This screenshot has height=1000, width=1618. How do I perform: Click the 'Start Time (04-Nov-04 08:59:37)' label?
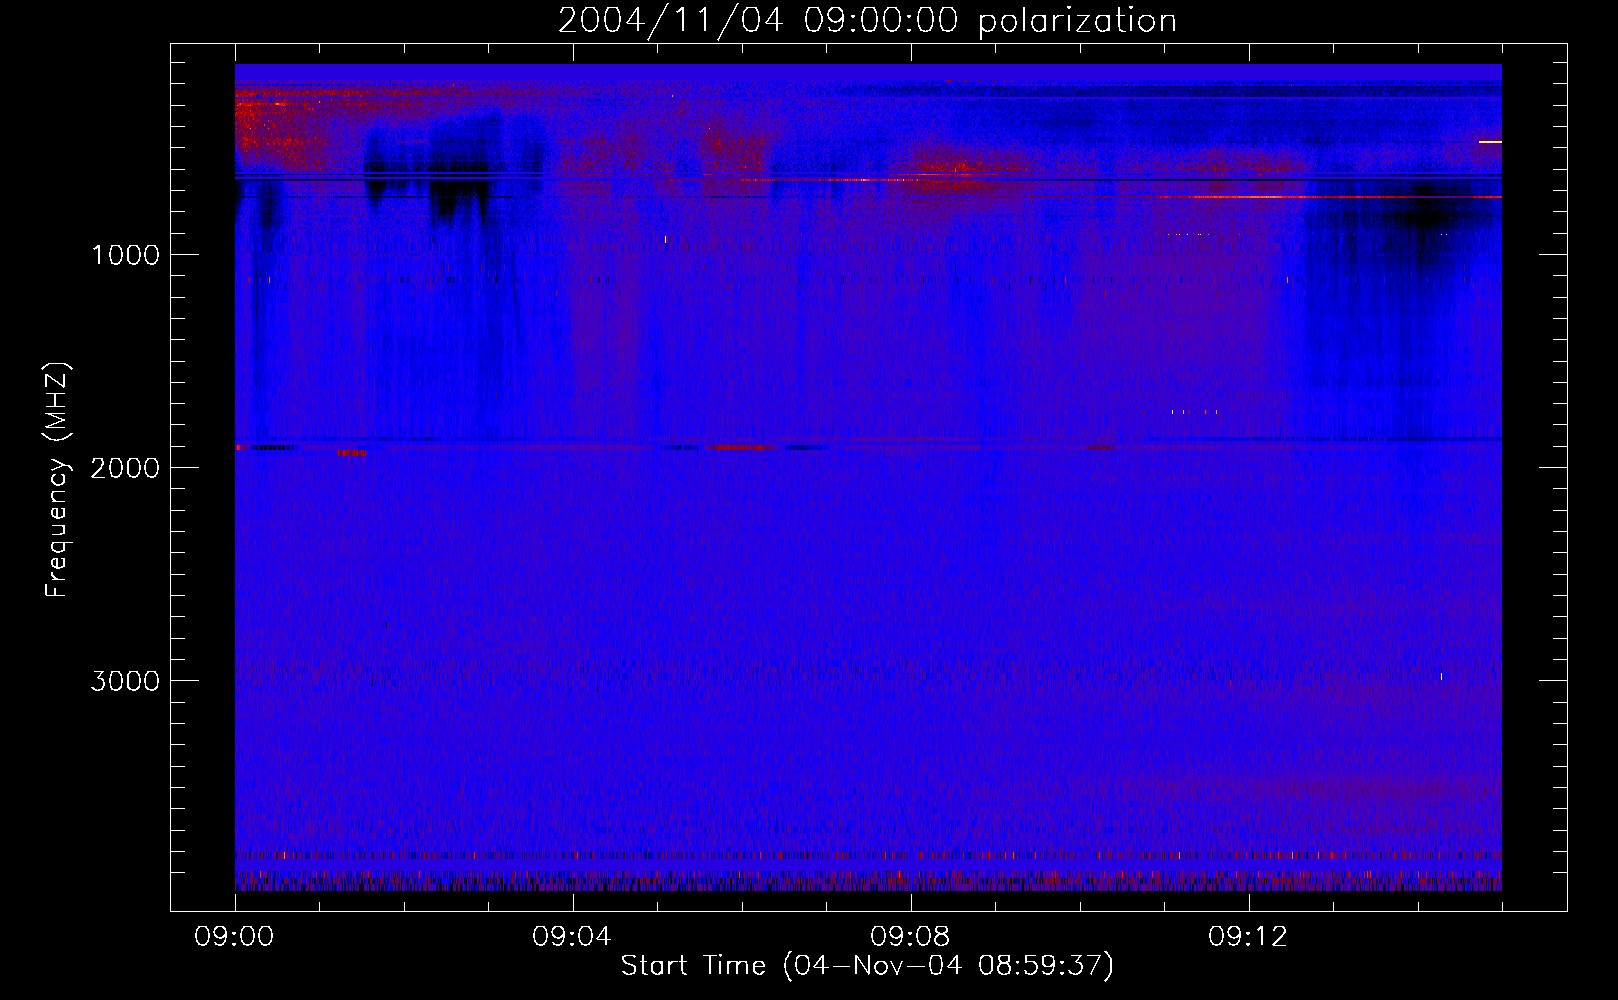click(x=867, y=966)
